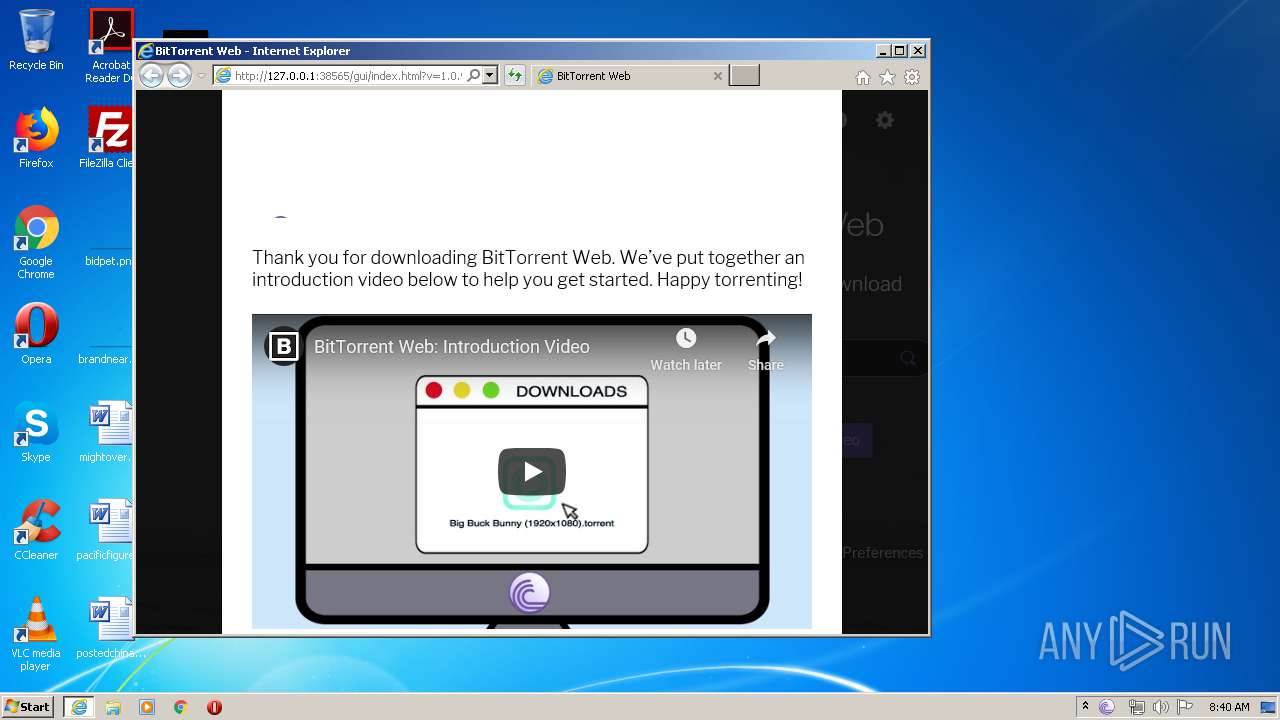The height and width of the screenshot is (720, 1280).
Task: Open mightover Word document on desktop
Action: [x=109, y=432]
